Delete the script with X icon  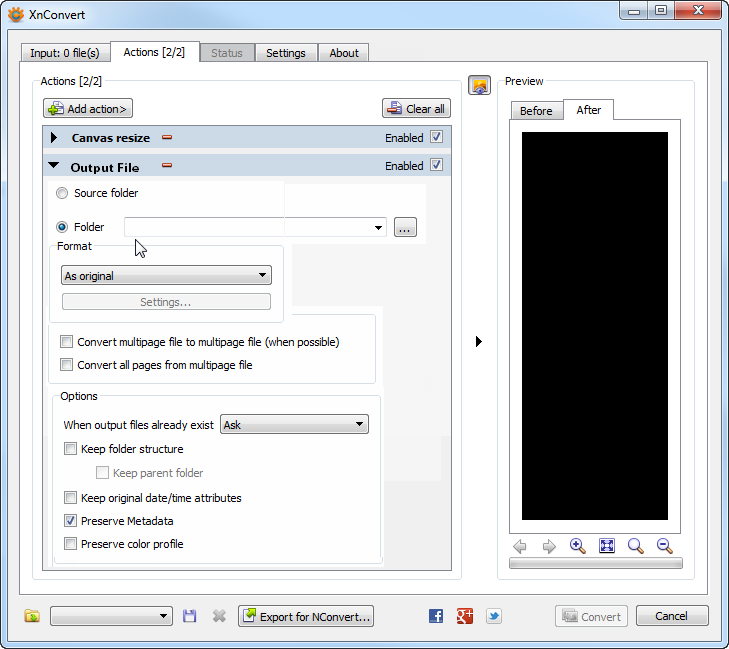(x=219, y=616)
